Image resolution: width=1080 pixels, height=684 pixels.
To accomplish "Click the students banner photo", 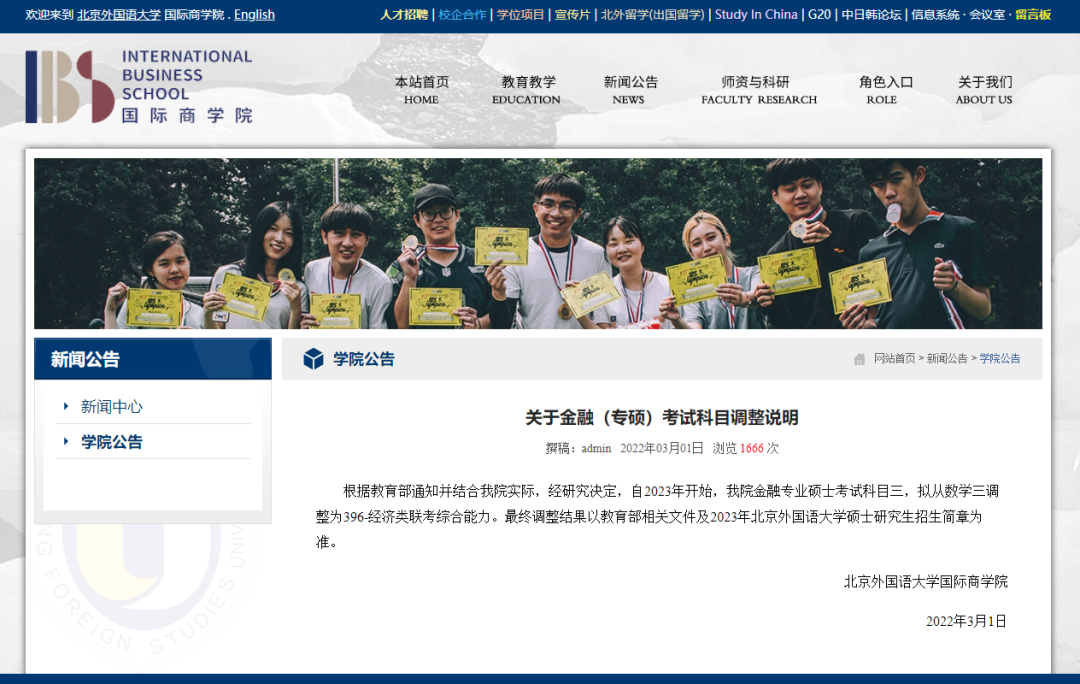I will tap(538, 243).
